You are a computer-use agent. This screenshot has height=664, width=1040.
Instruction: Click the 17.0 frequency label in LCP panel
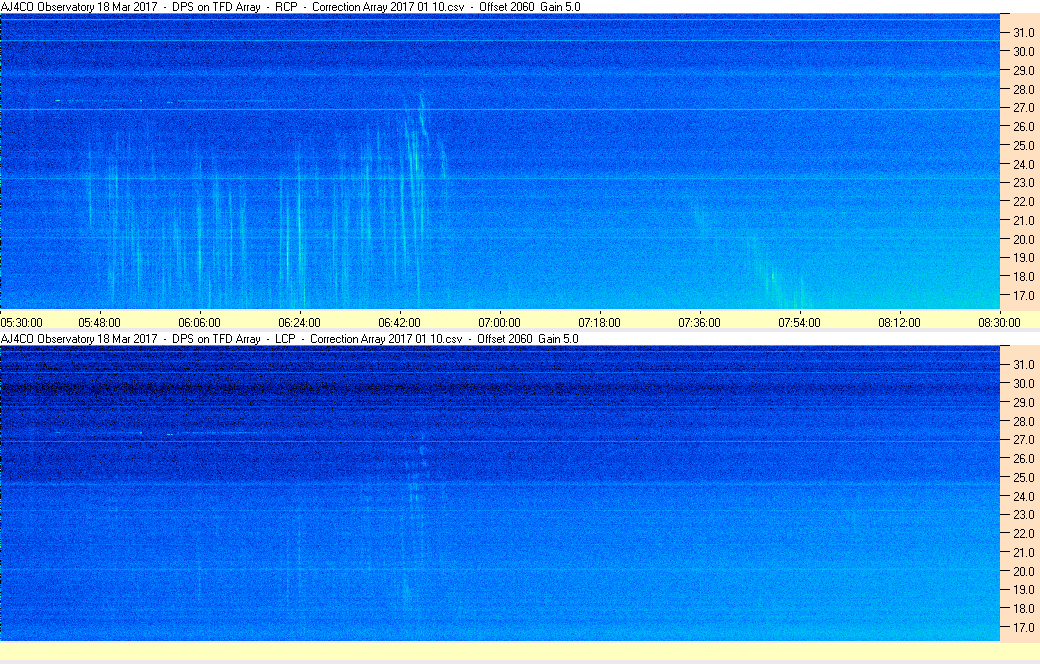tap(1023, 628)
